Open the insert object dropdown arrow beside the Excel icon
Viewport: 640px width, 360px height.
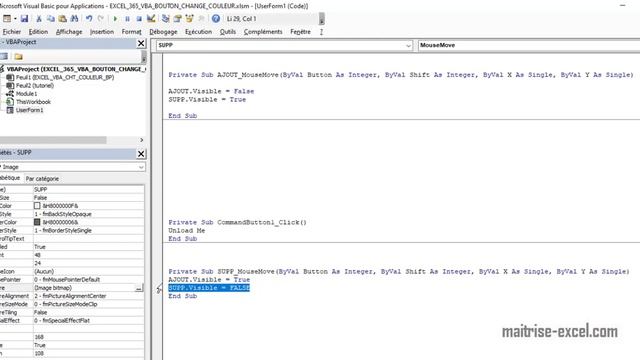tap(15, 19)
